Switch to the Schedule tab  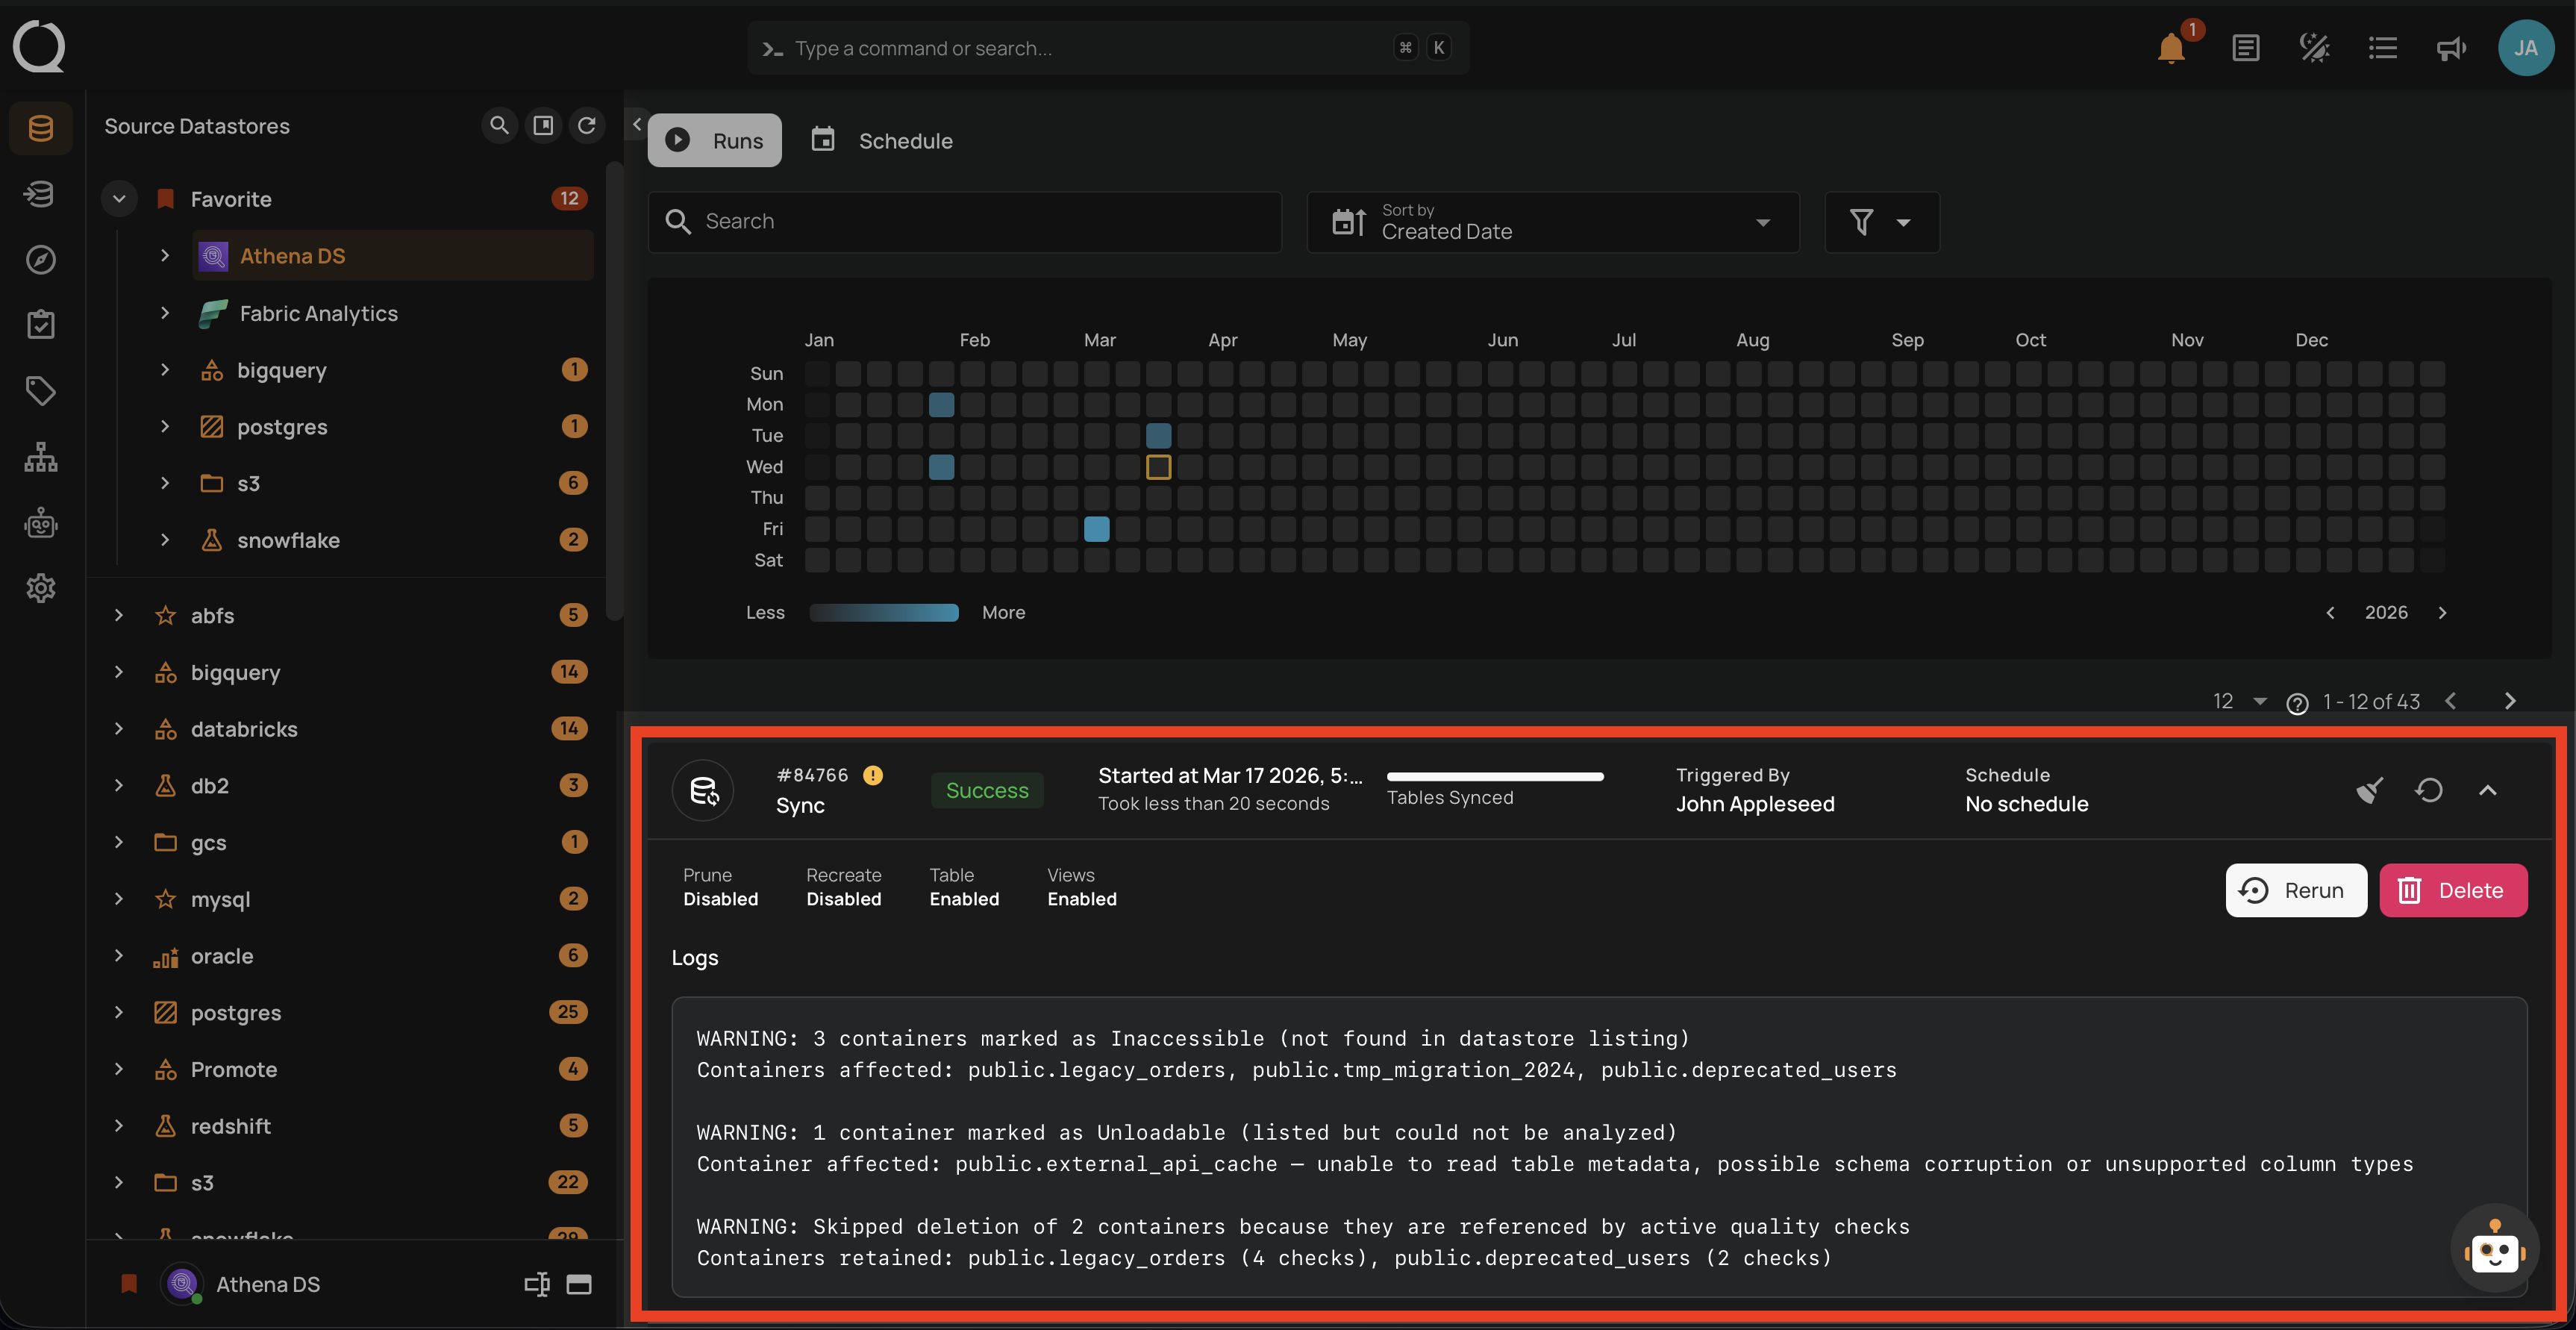pos(882,140)
